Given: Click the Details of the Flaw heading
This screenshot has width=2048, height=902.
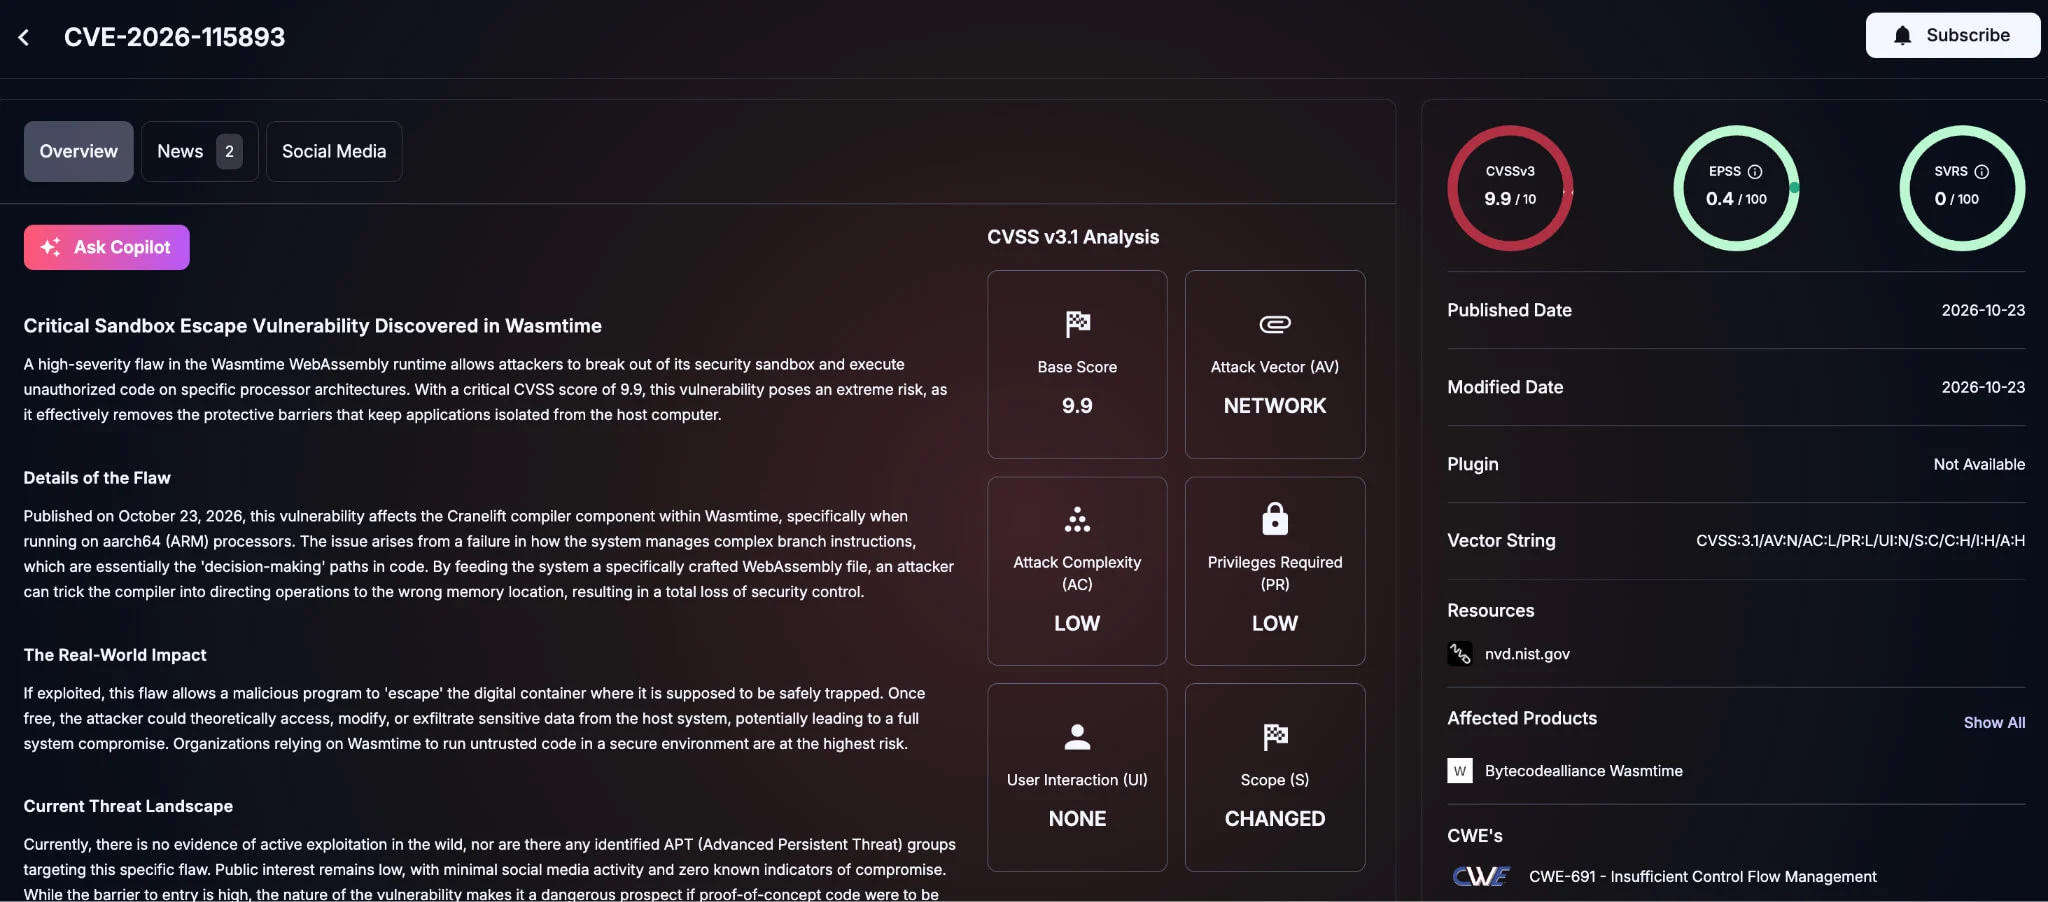Looking at the screenshot, I should coord(97,478).
